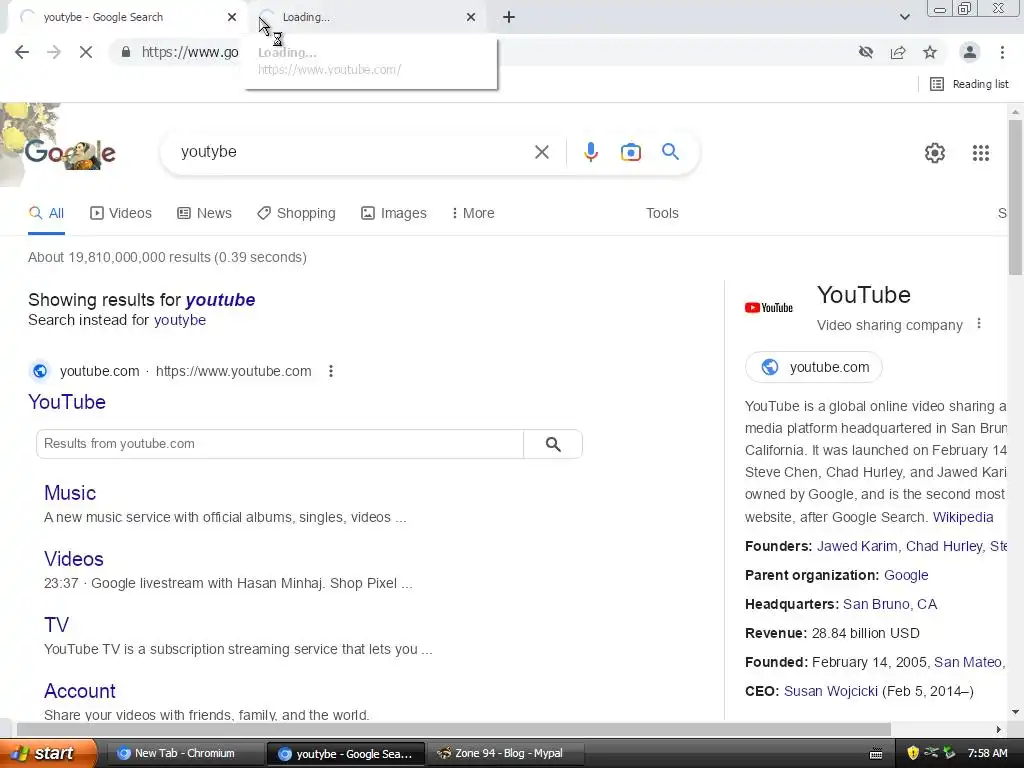Bookmark this page with the star
Viewport: 1024px width, 768px height.
pos(930,52)
